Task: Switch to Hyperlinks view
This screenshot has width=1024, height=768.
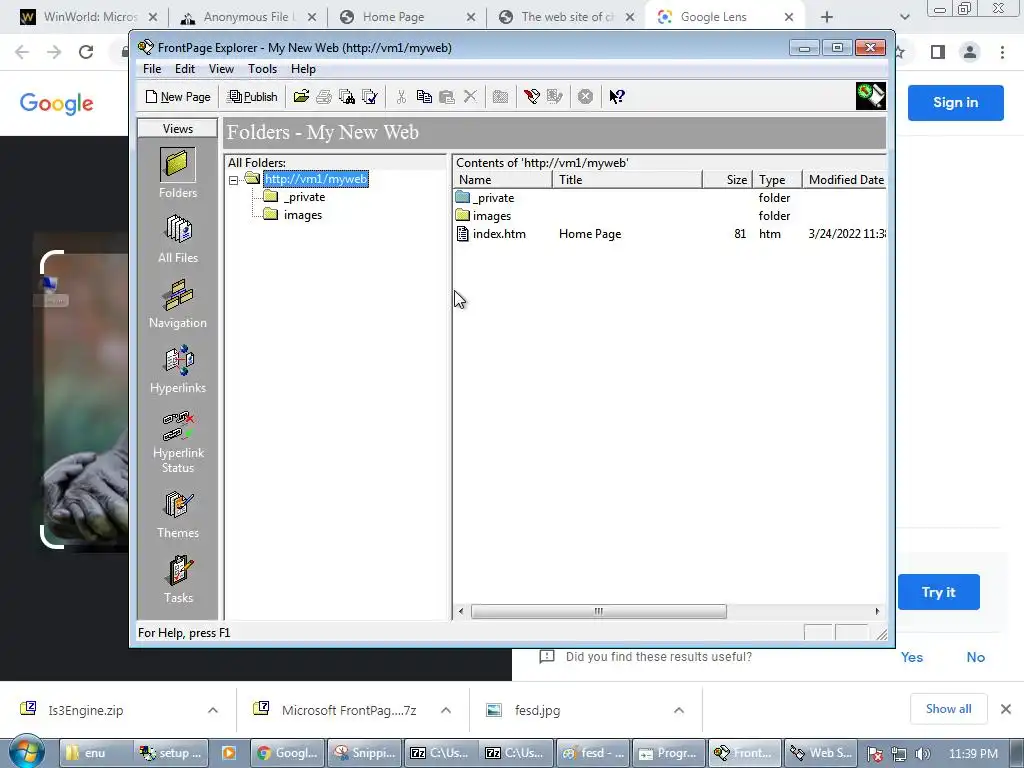Action: [178, 369]
